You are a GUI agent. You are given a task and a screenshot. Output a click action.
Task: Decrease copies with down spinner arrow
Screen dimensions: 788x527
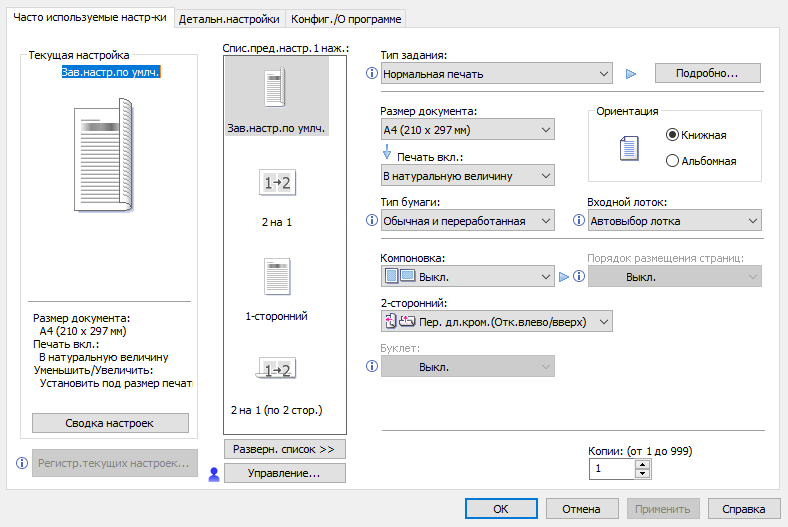(642, 474)
